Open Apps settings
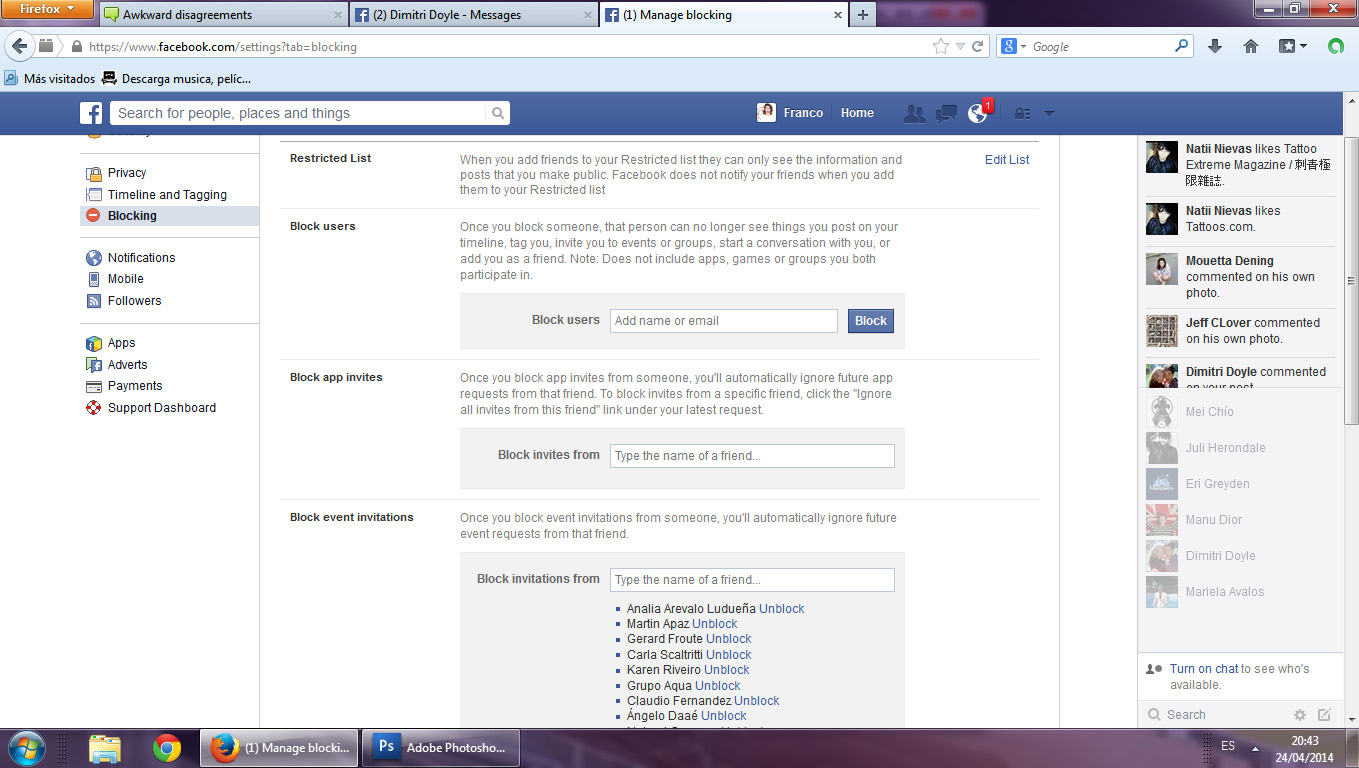The height and width of the screenshot is (768, 1359). tap(121, 343)
